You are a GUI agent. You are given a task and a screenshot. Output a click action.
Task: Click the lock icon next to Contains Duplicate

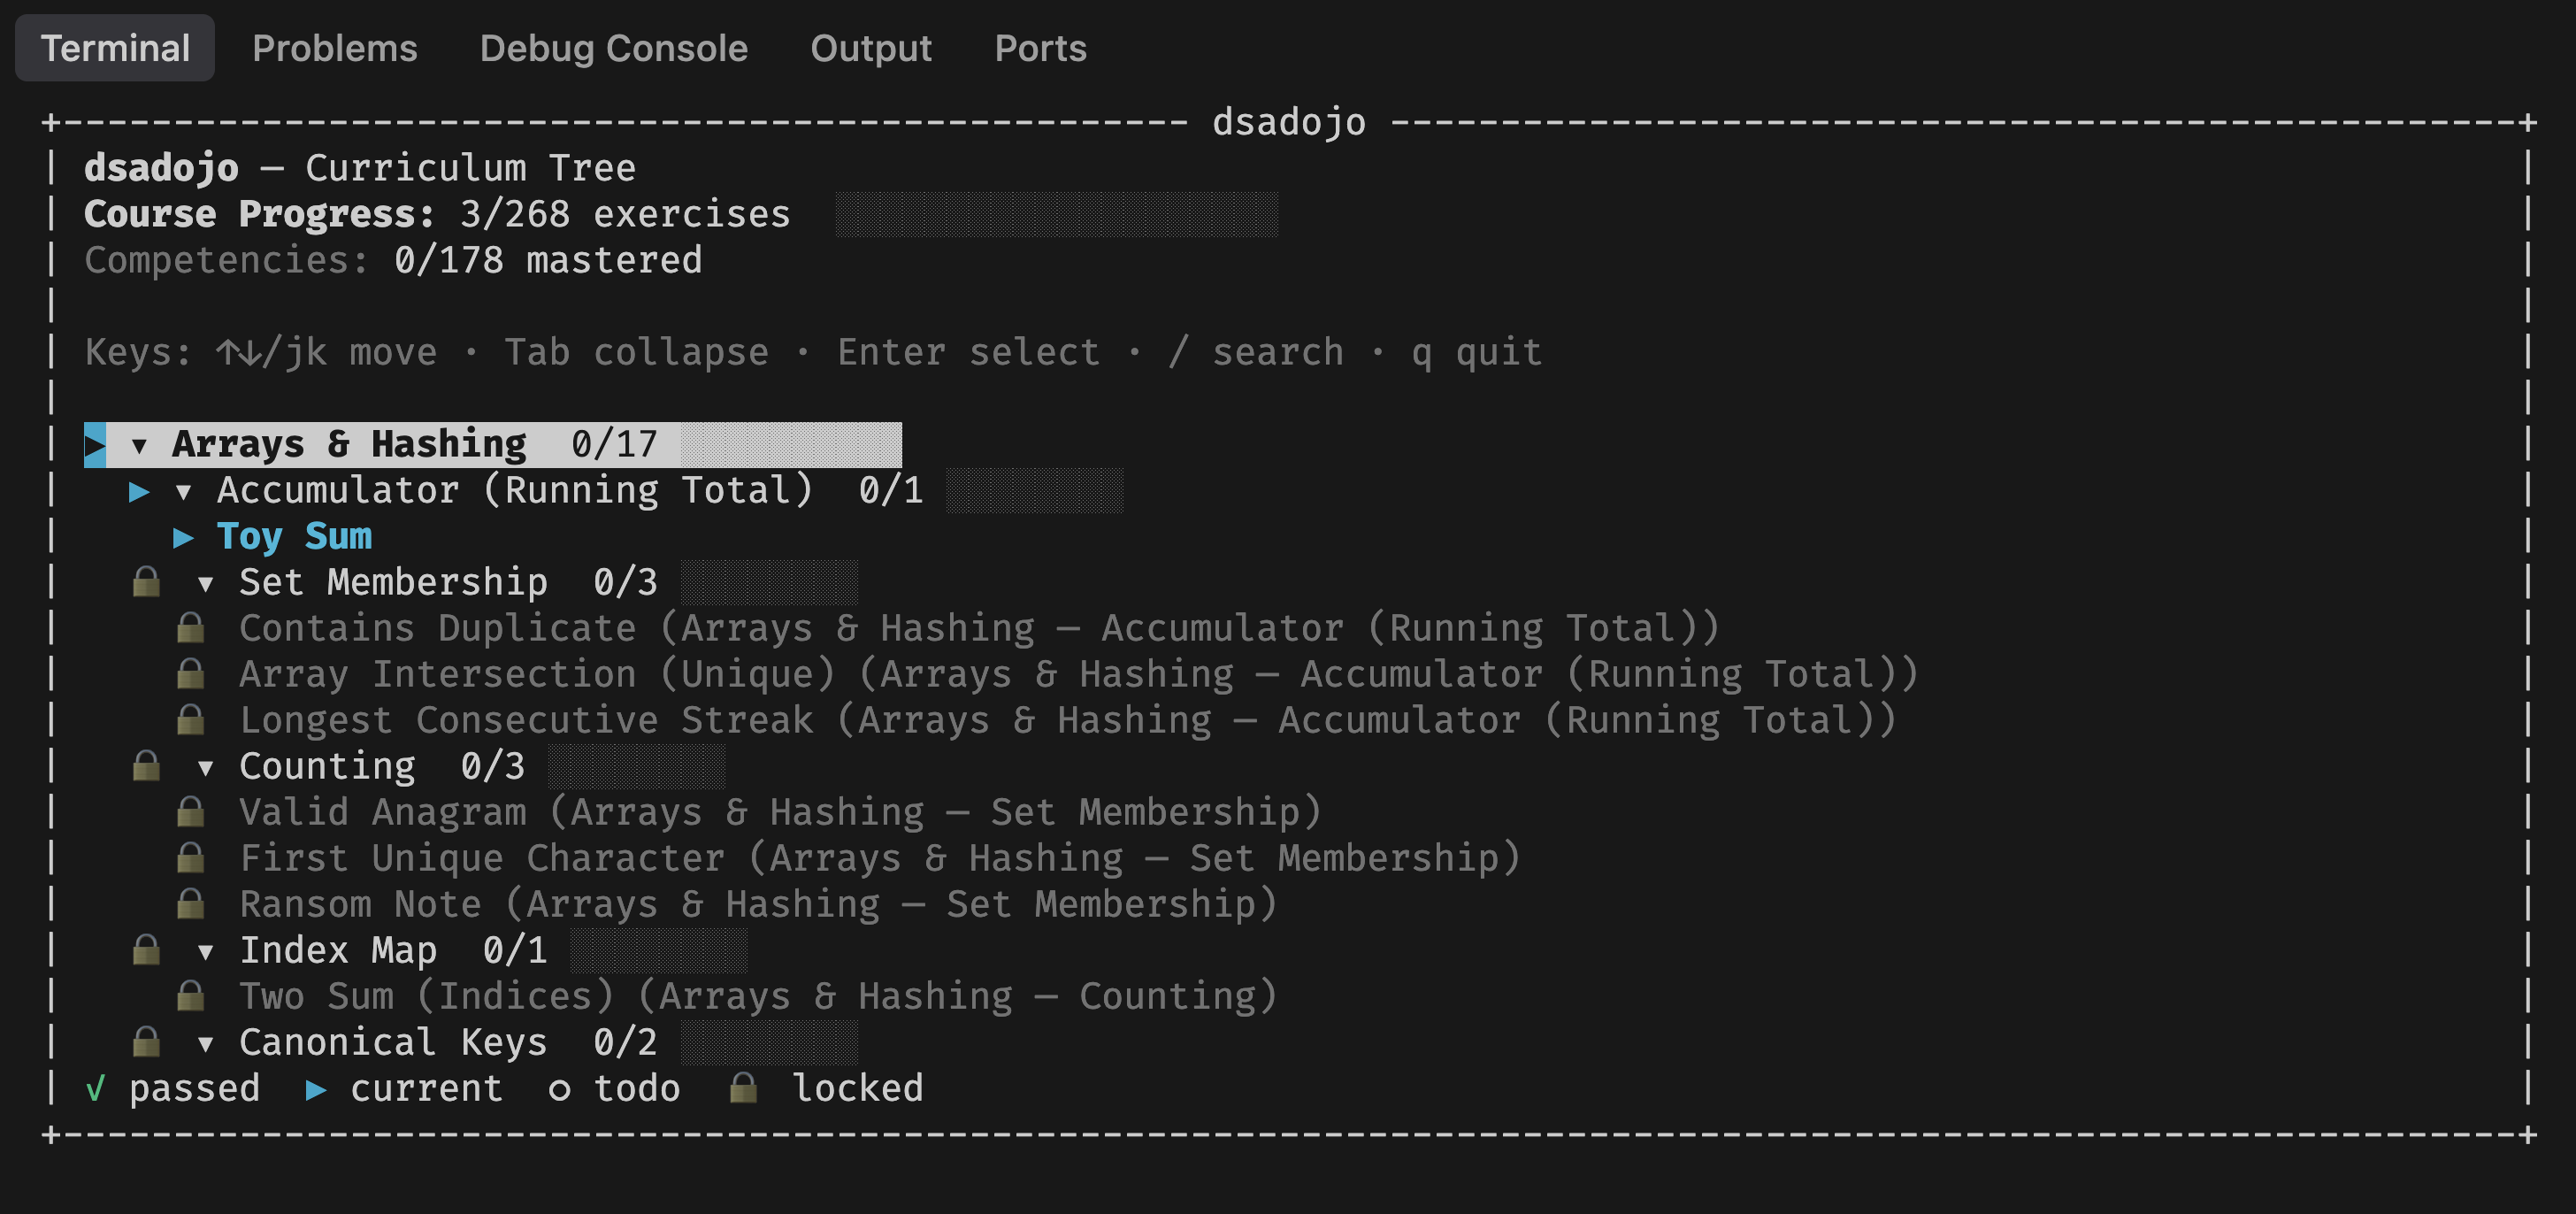click(x=190, y=628)
